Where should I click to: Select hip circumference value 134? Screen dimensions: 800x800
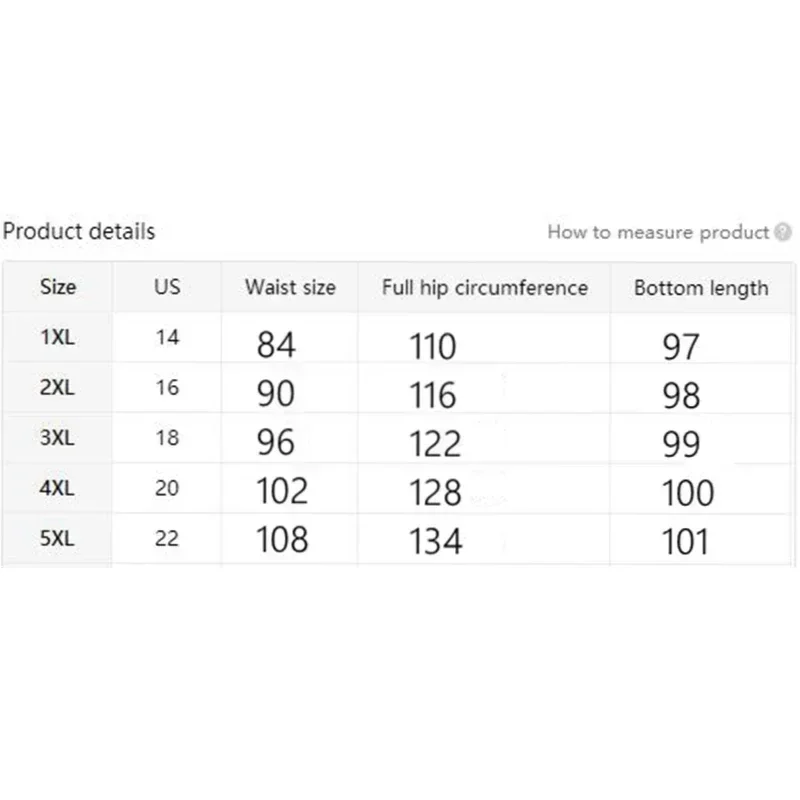pos(435,541)
